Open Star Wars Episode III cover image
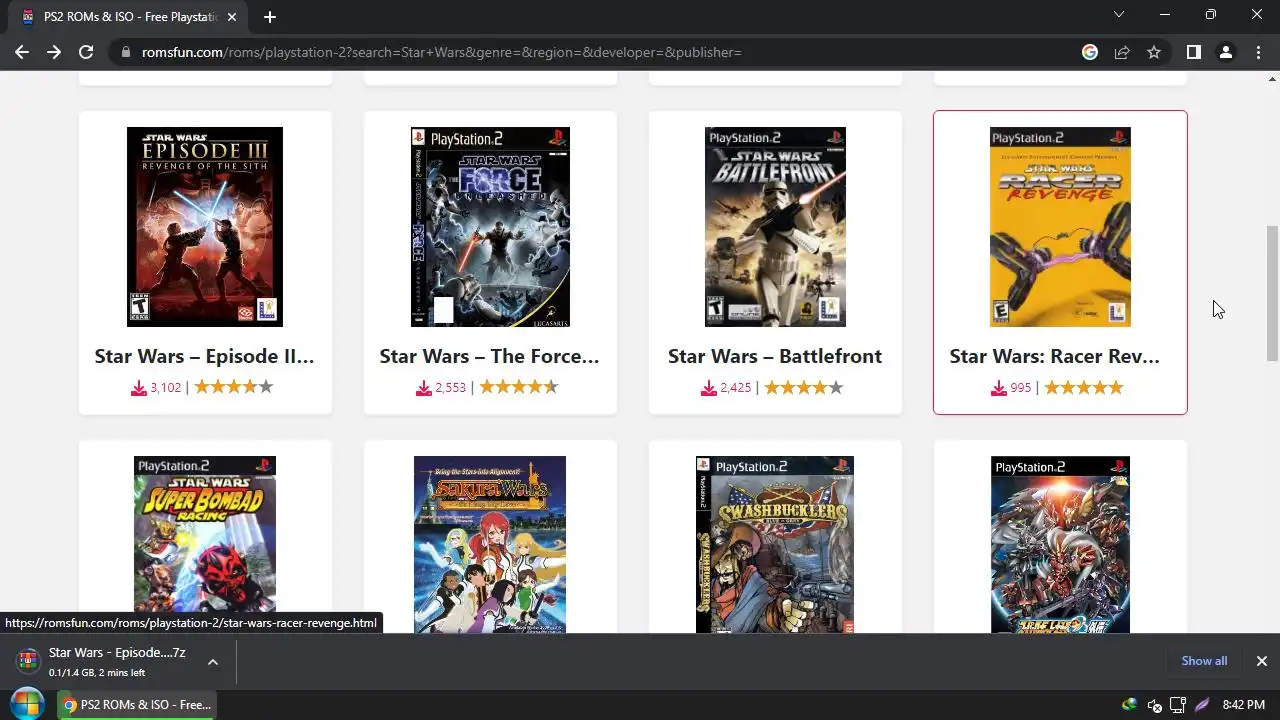Screen dimensions: 1280x720 pyautogui.click(x=205, y=227)
